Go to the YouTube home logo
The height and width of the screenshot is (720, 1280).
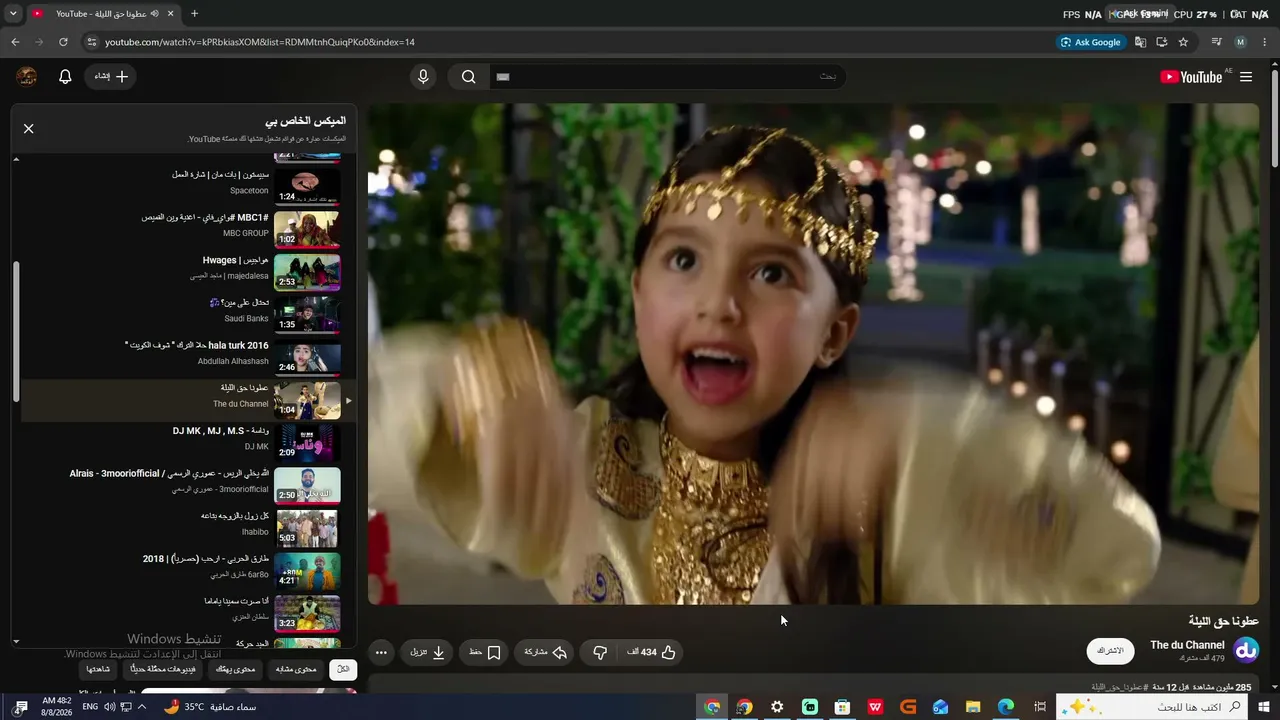point(1191,77)
